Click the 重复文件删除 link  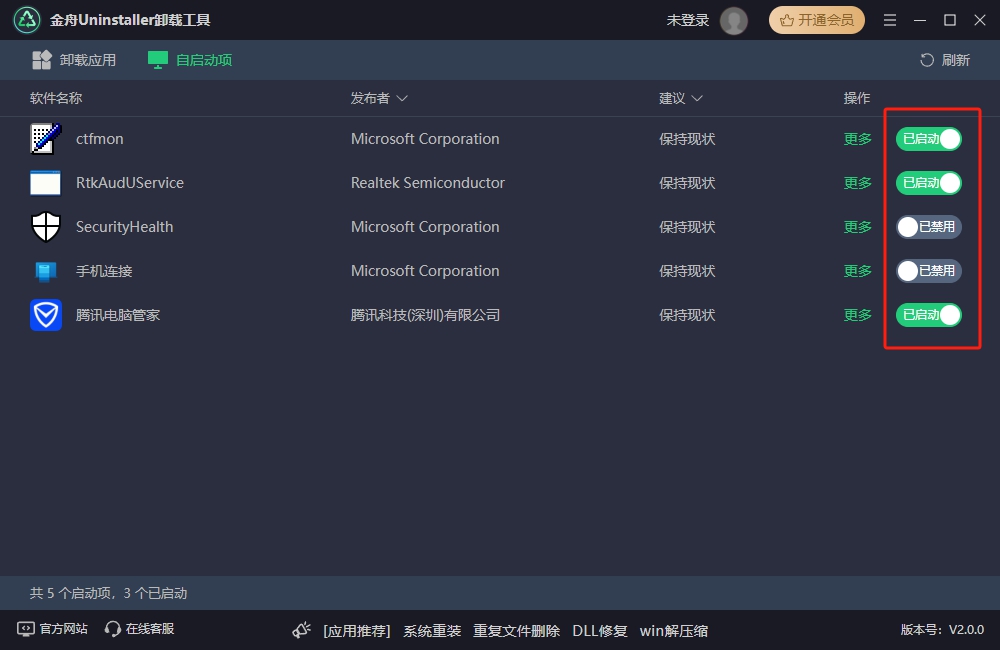(x=516, y=631)
